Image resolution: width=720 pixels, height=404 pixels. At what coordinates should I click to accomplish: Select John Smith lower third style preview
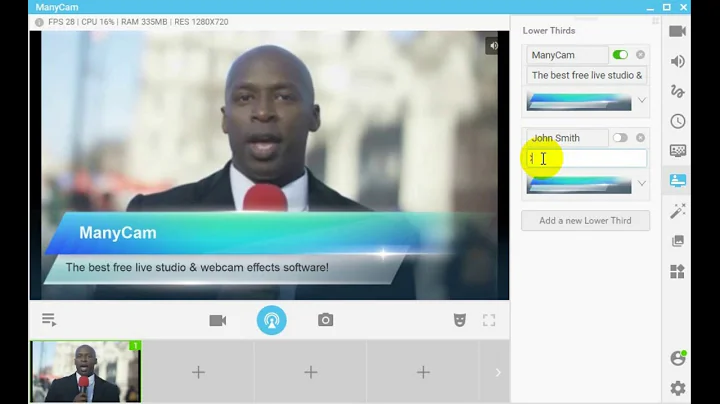(x=579, y=185)
